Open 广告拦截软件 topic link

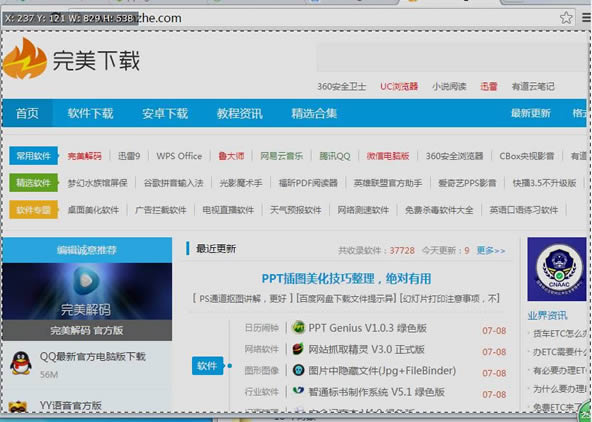(161, 210)
